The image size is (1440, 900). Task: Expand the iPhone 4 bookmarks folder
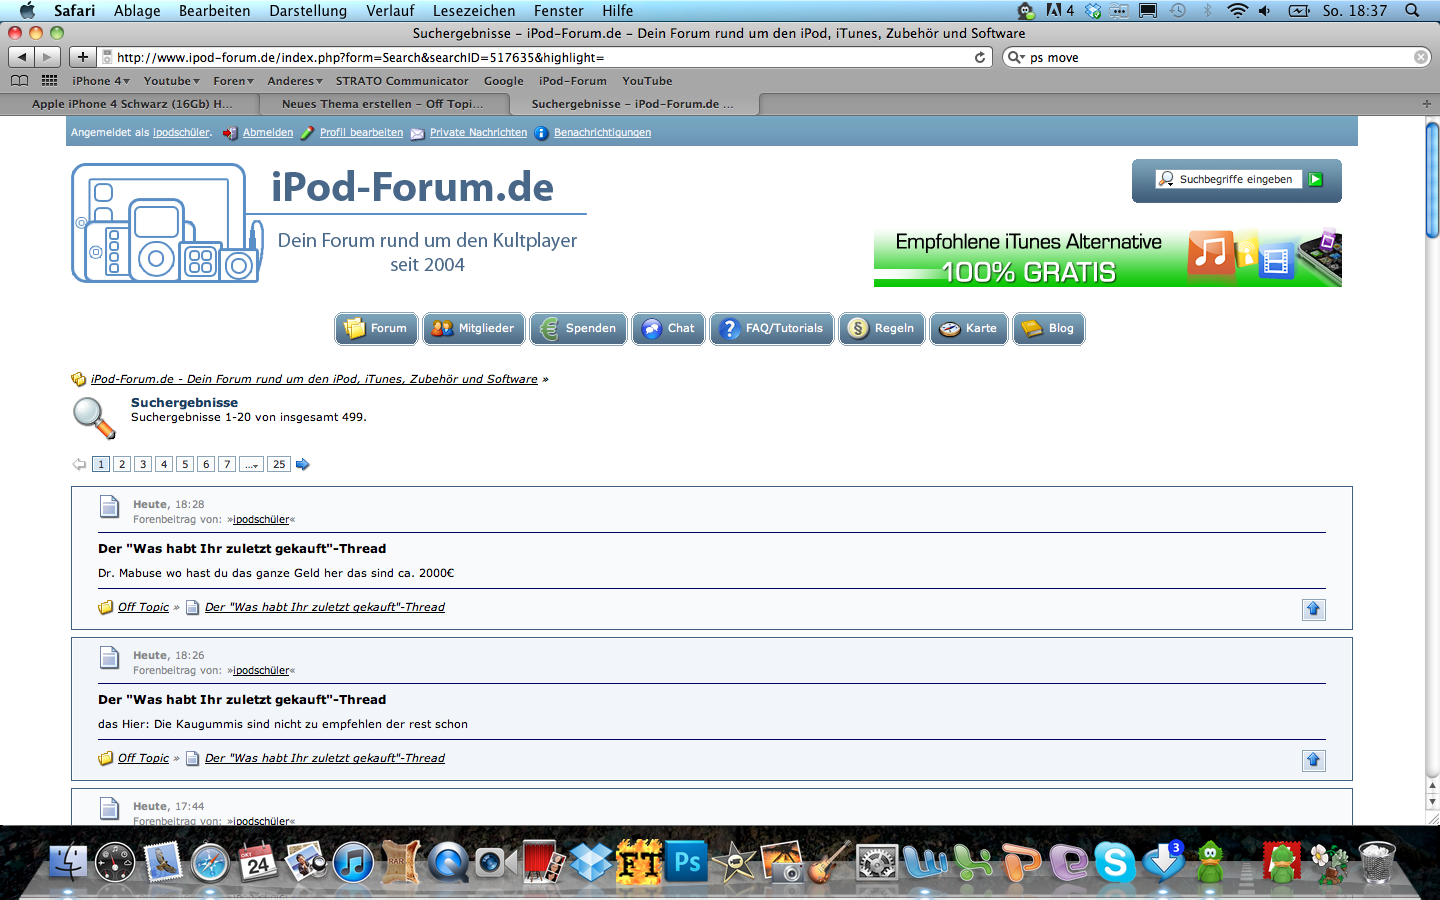101,81
